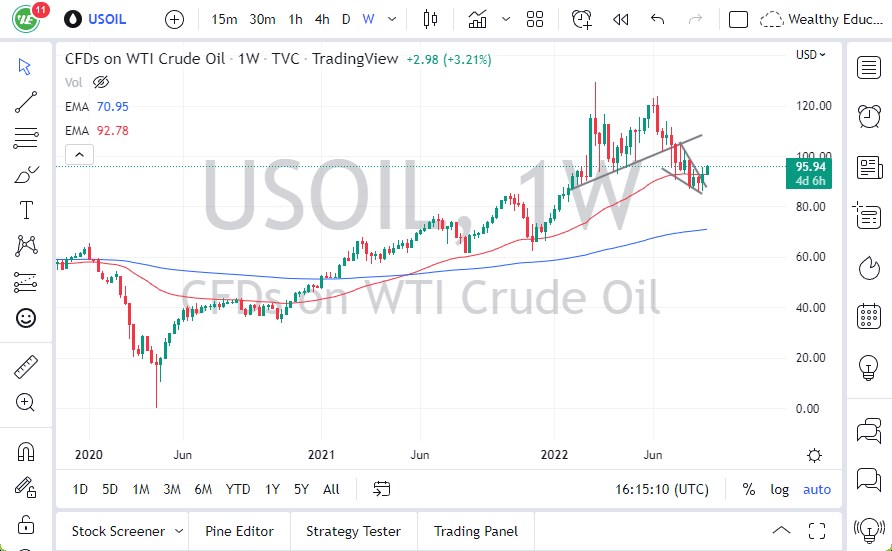This screenshot has height=551, width=892.
Task: Open the watchlist panel
Action: click(869, 68)
